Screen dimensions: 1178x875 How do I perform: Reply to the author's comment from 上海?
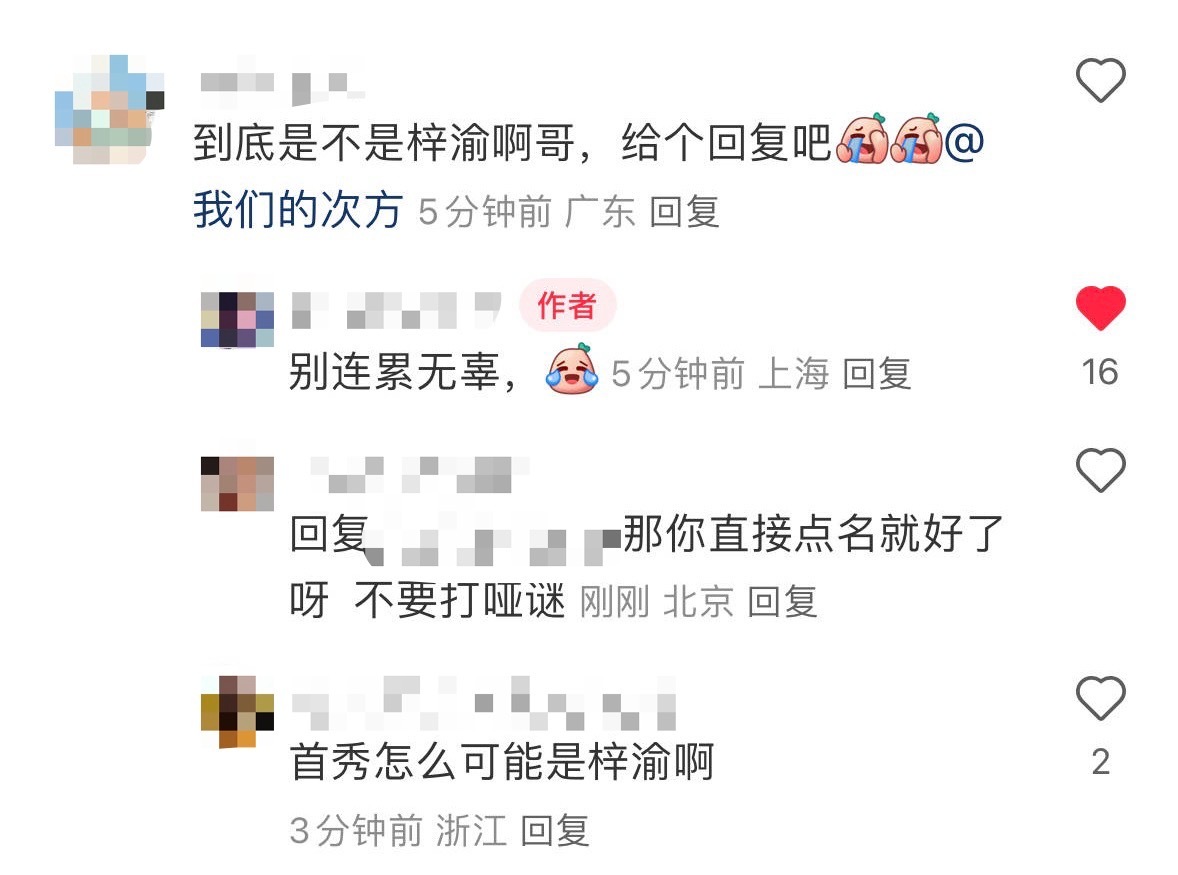877,373
